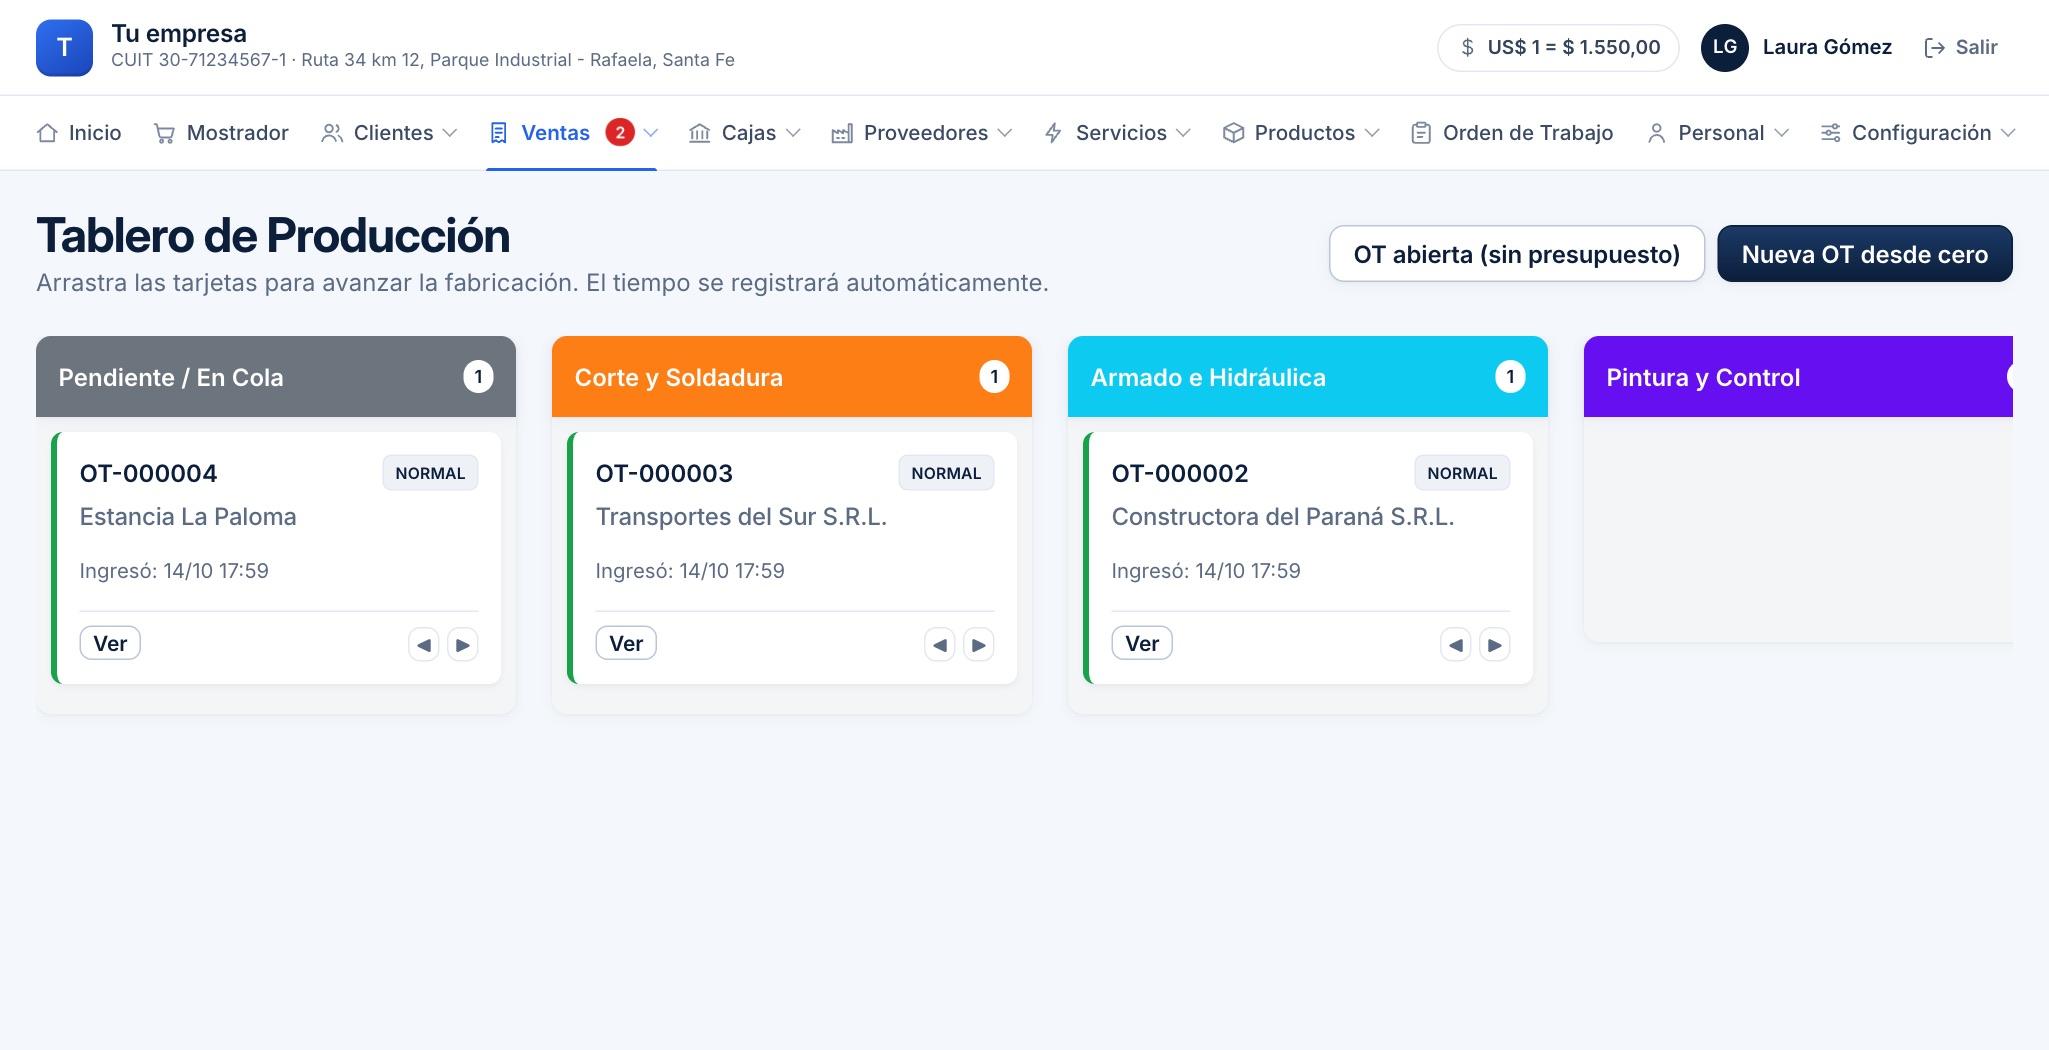Click the Orden de Trabajo clipboard icon
The height and width of the screenshot is (1050, 2049).
coord(1421,133)
